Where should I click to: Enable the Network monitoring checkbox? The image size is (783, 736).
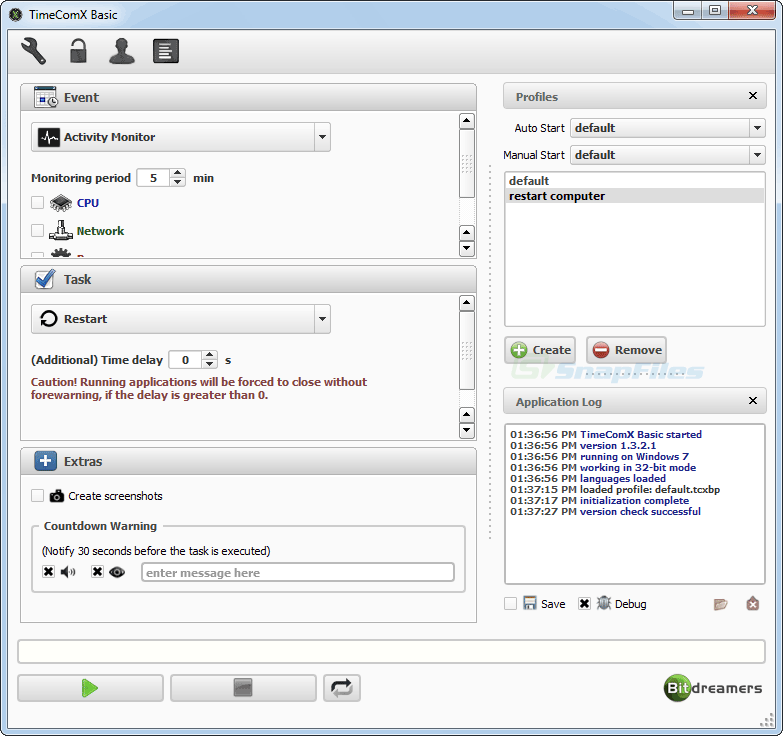[37, 230]
